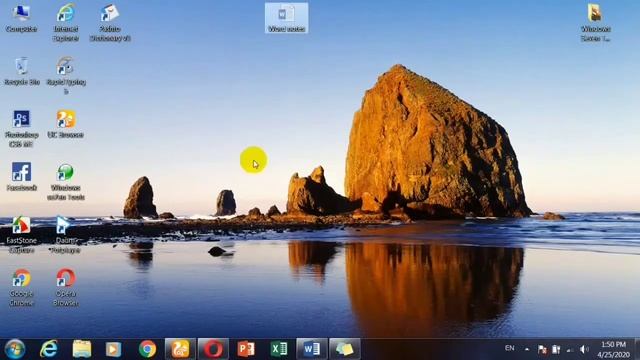Click the EN language indicator

(509, 348)
